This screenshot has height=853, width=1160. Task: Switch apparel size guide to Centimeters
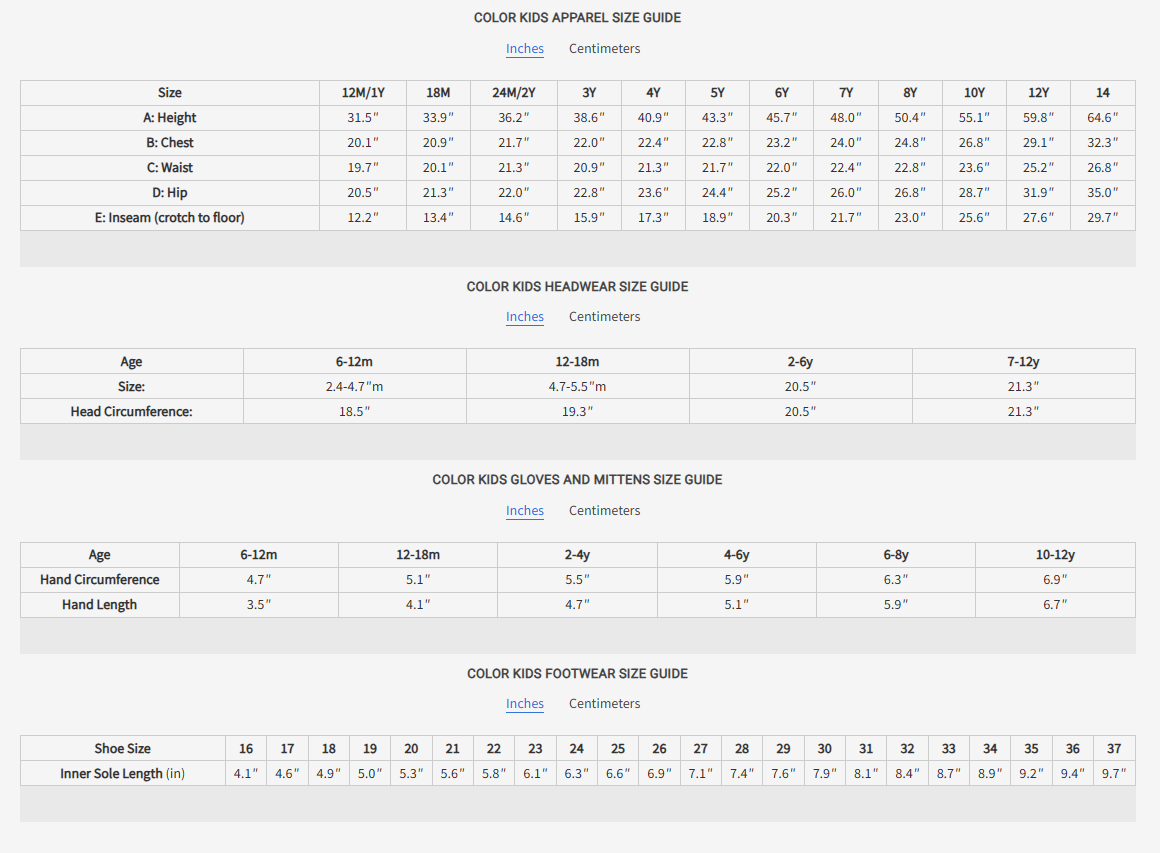(x=604, y=49)
